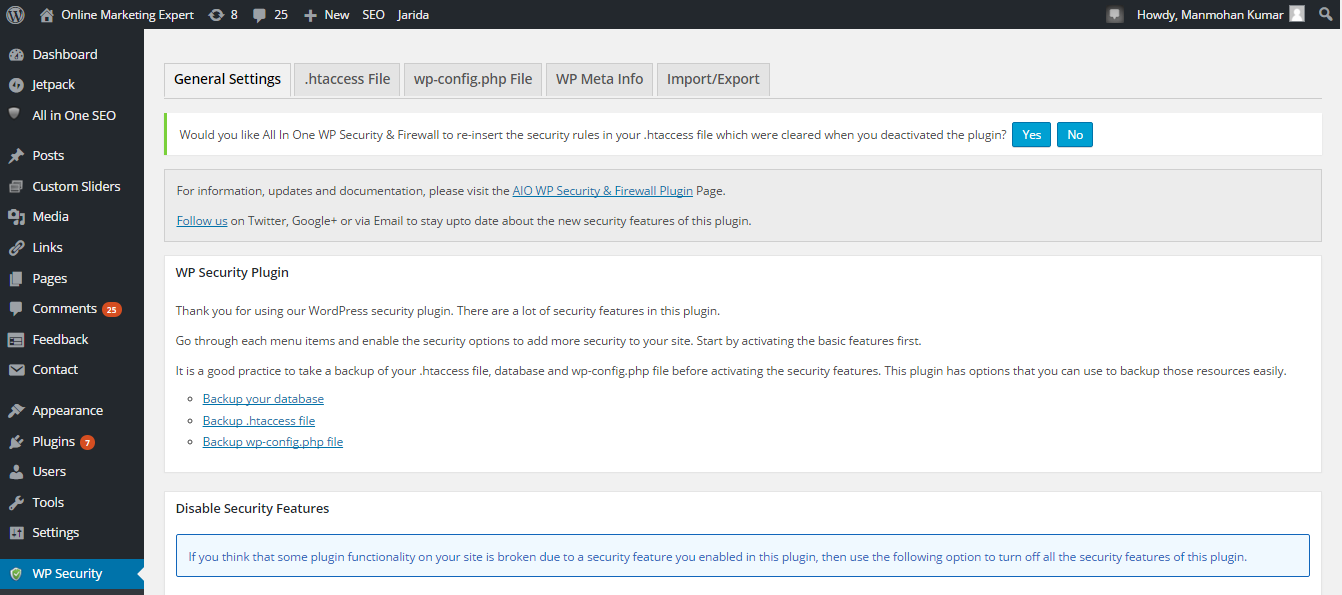Click the Tools wrench icon

(x=15, y=503)
